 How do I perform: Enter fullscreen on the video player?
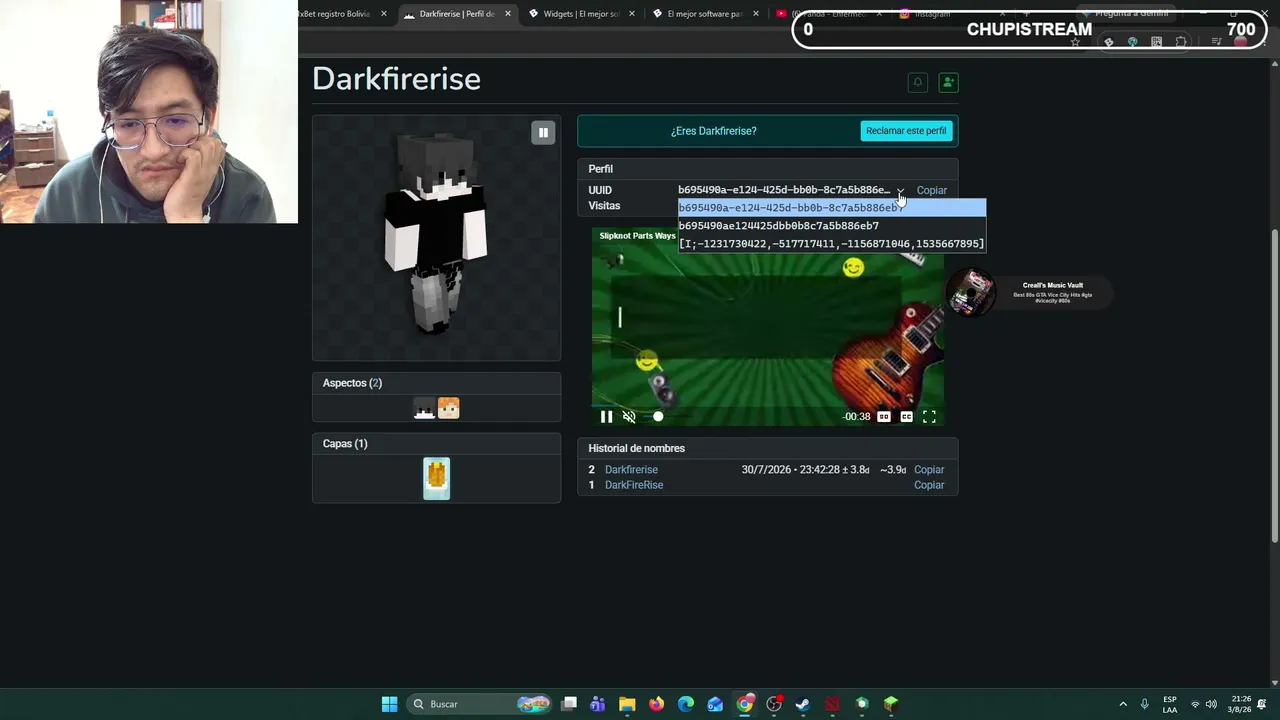tap(929, 417)
